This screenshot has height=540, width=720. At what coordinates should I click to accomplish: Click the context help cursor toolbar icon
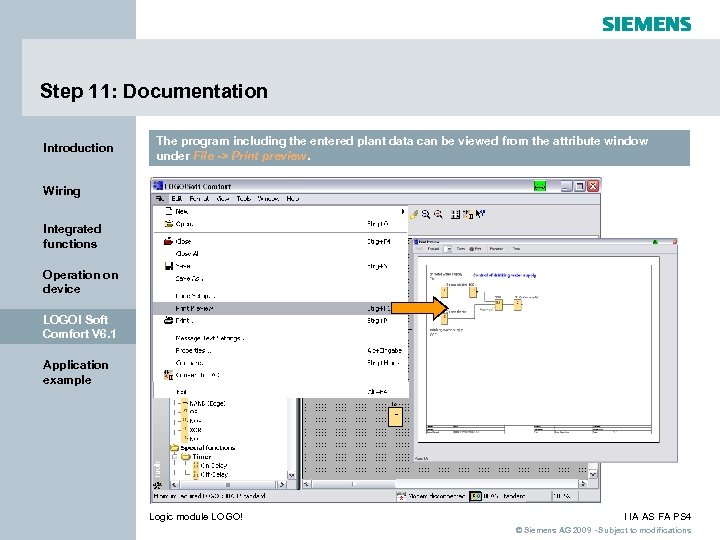tap(480, 214)
